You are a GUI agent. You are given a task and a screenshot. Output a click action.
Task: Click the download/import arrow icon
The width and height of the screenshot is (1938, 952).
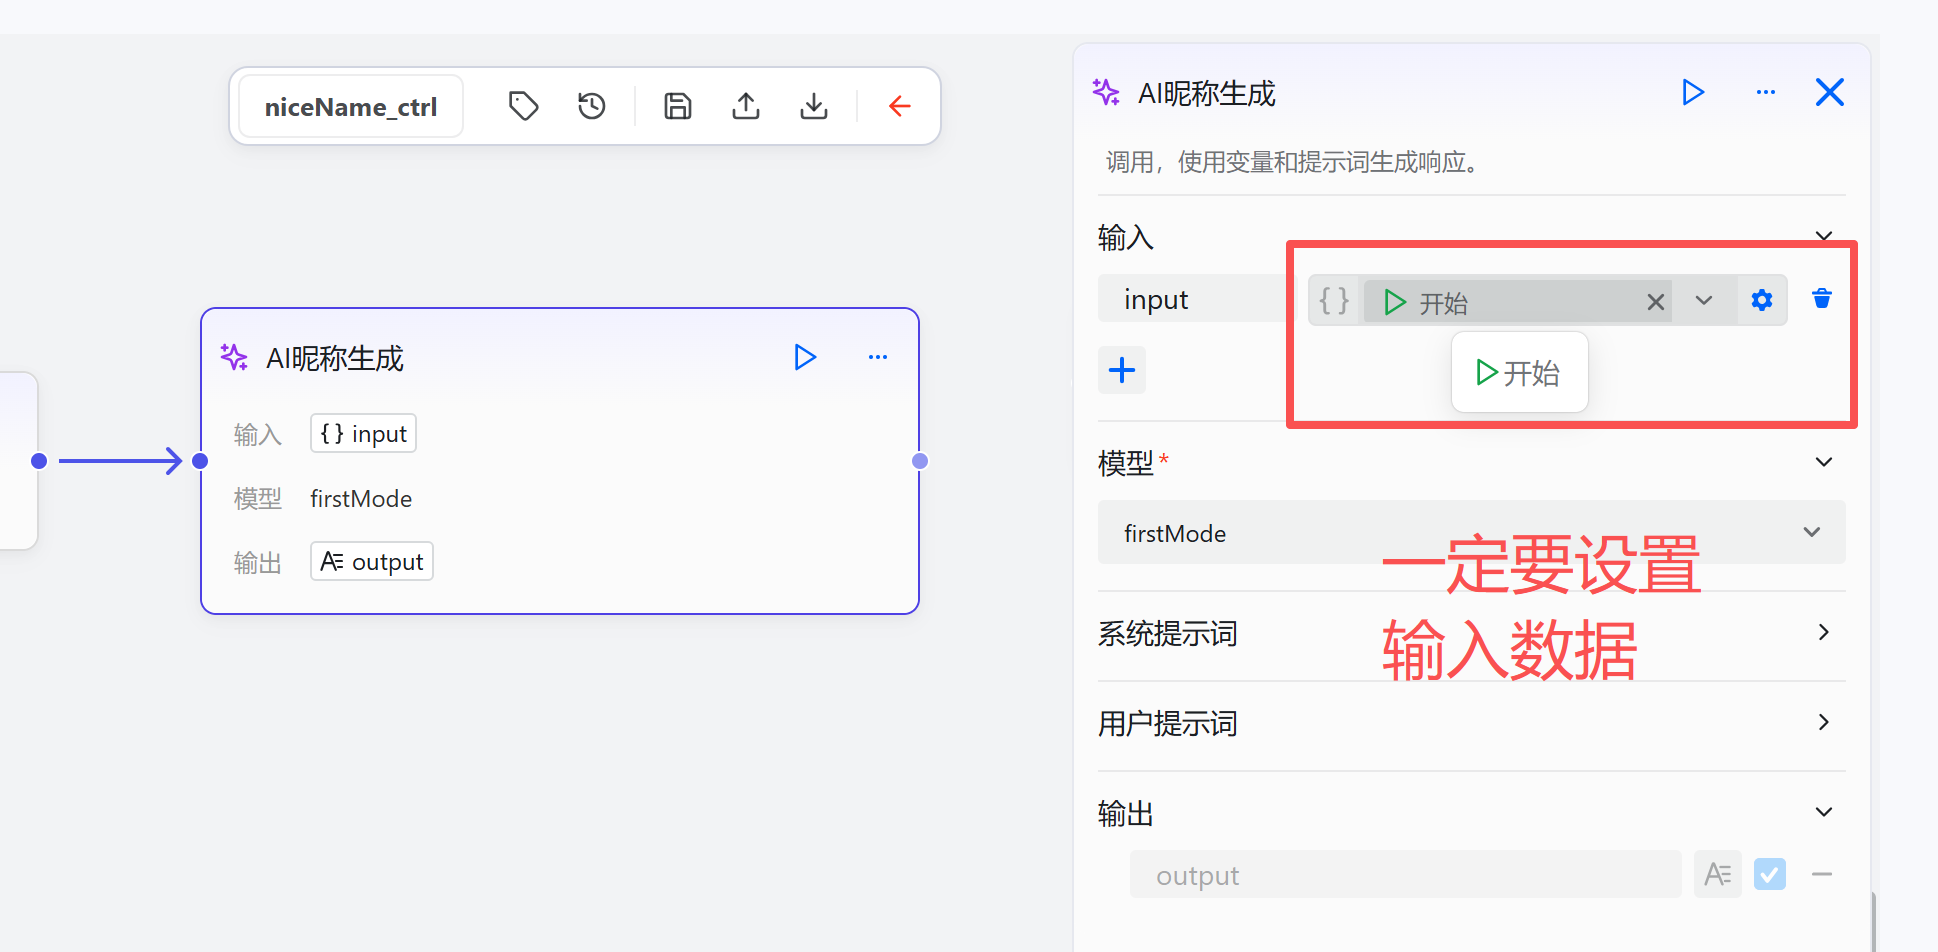[x=814, y=106]
